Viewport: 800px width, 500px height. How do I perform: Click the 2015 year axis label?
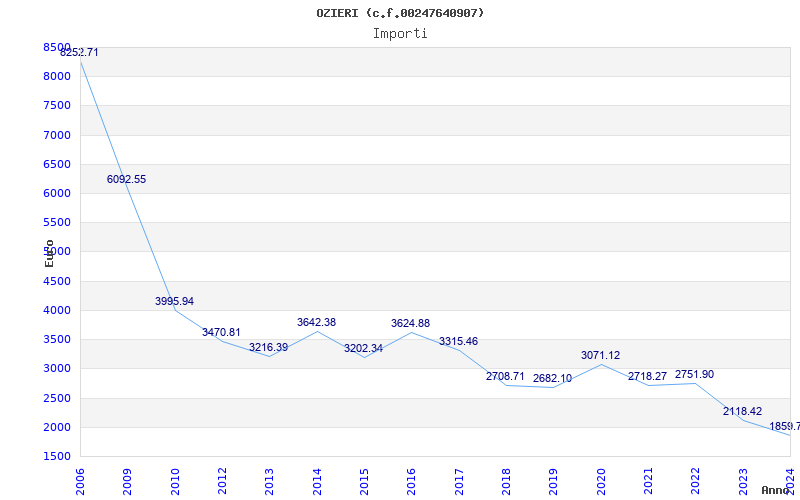pos(364,482)
